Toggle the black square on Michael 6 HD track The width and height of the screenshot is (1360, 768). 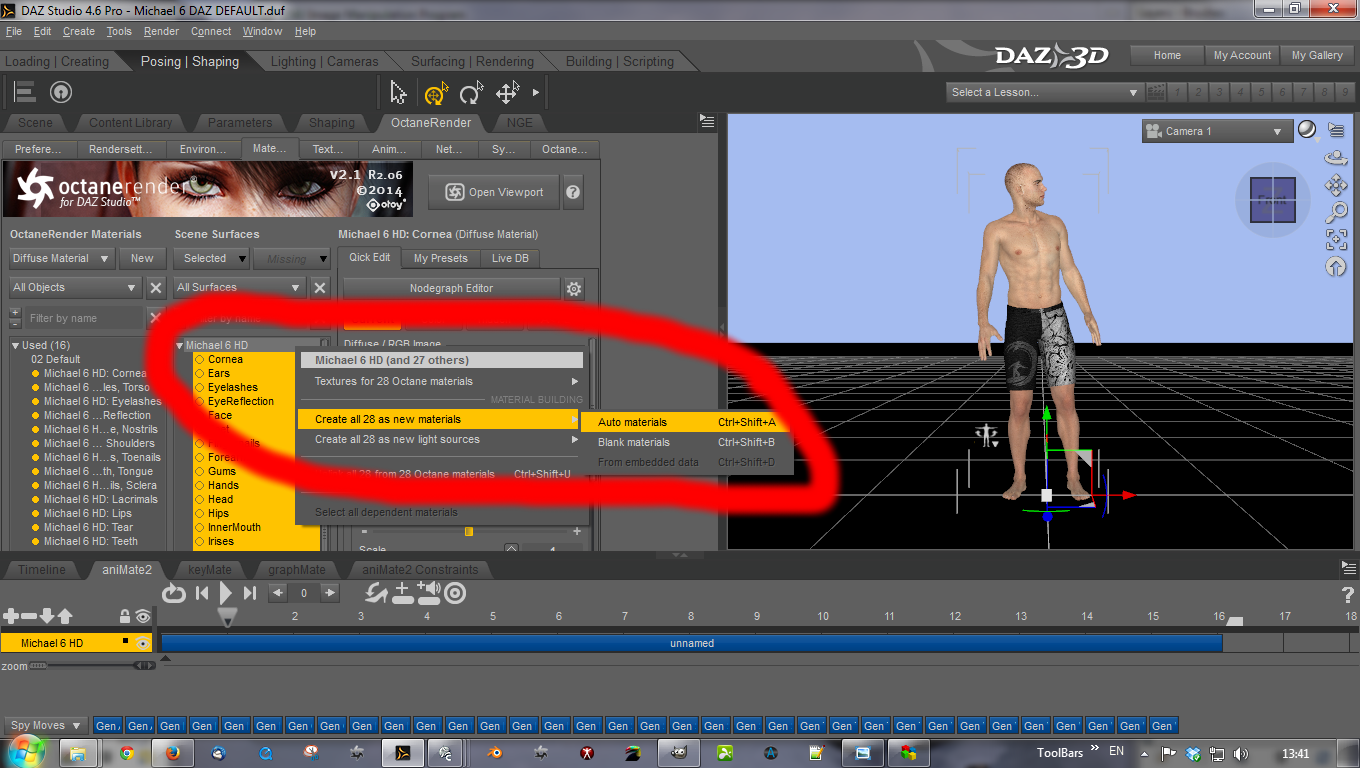point(125,640)
